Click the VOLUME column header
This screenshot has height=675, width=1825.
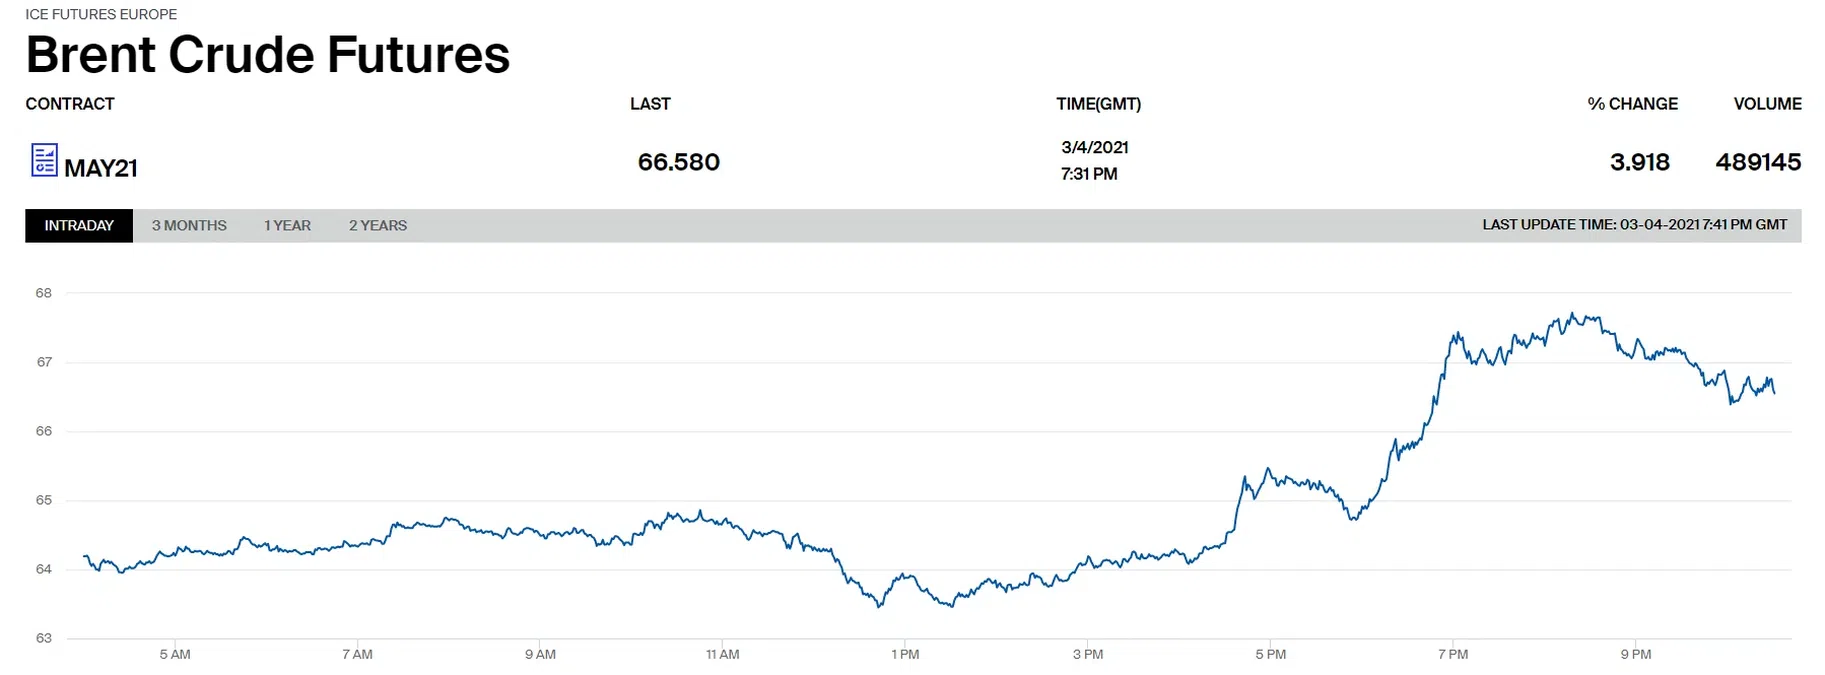(x=1767, y=104)
